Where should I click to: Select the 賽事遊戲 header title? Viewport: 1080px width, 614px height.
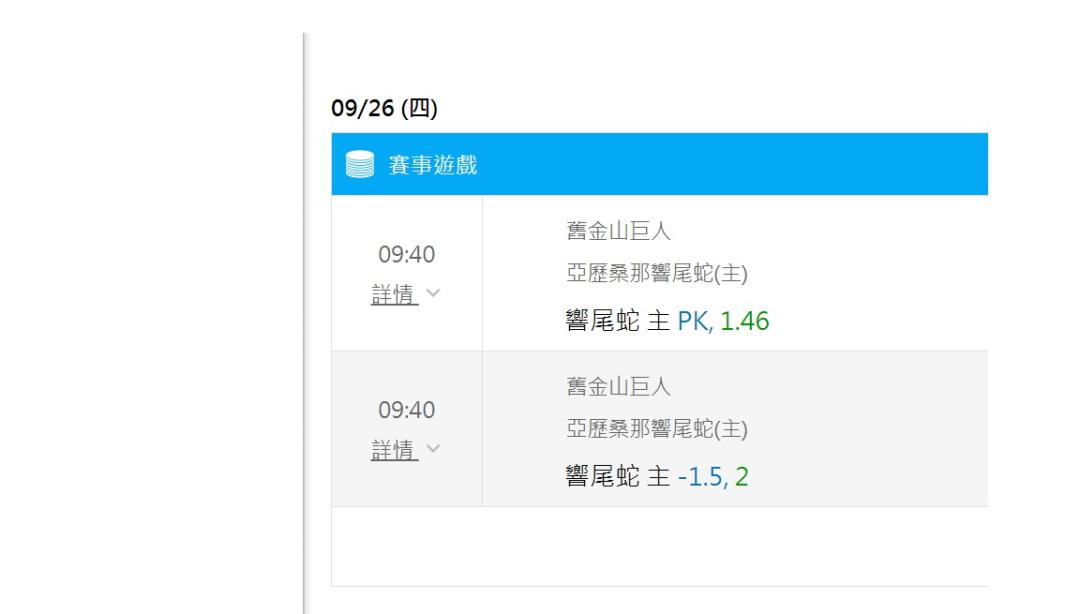click(433, 165)
